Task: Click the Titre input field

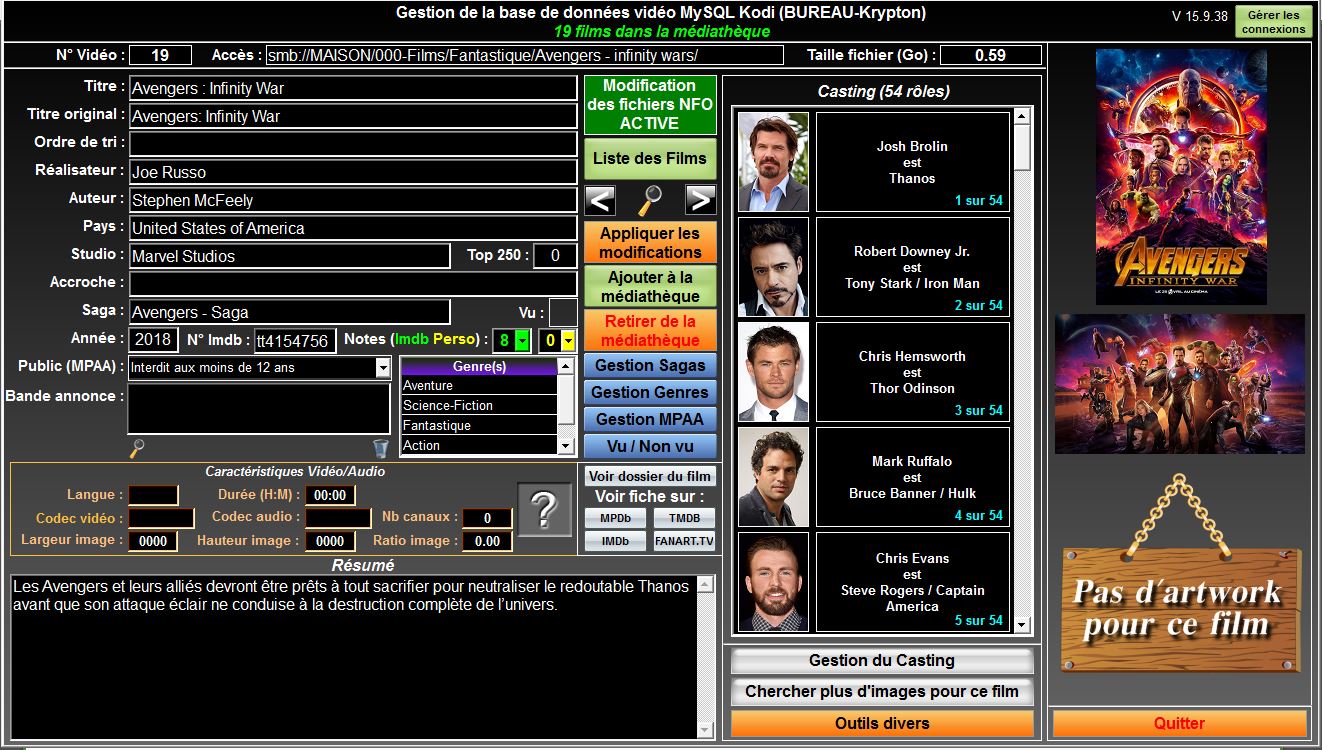Action: click(x=353, y=88)
